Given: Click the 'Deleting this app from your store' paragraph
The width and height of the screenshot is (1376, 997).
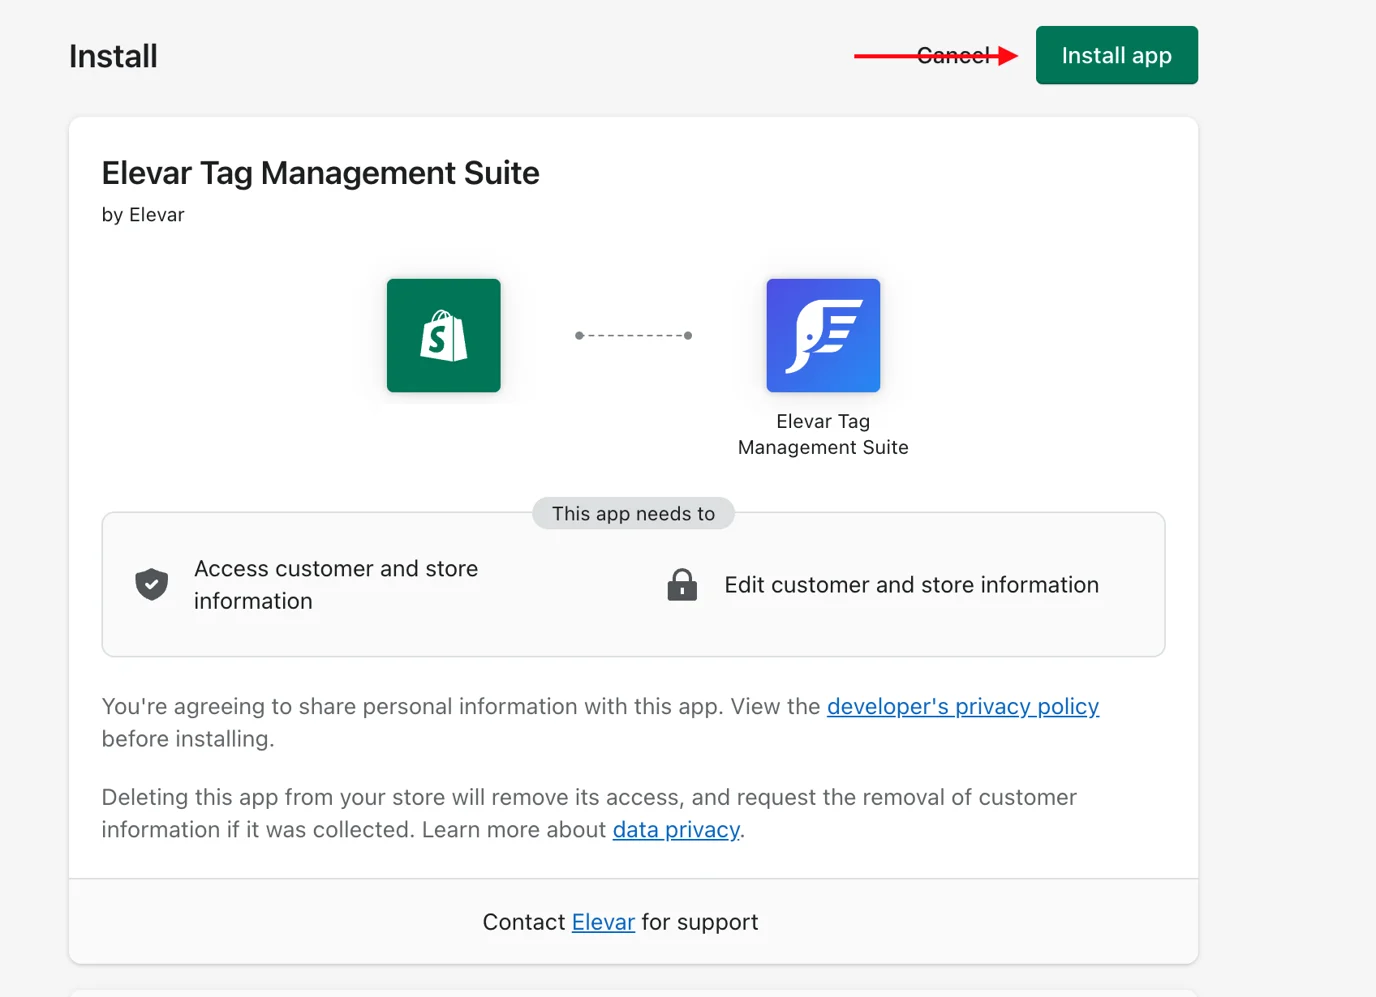Looking at the screenshot, I should pos(589,814).
